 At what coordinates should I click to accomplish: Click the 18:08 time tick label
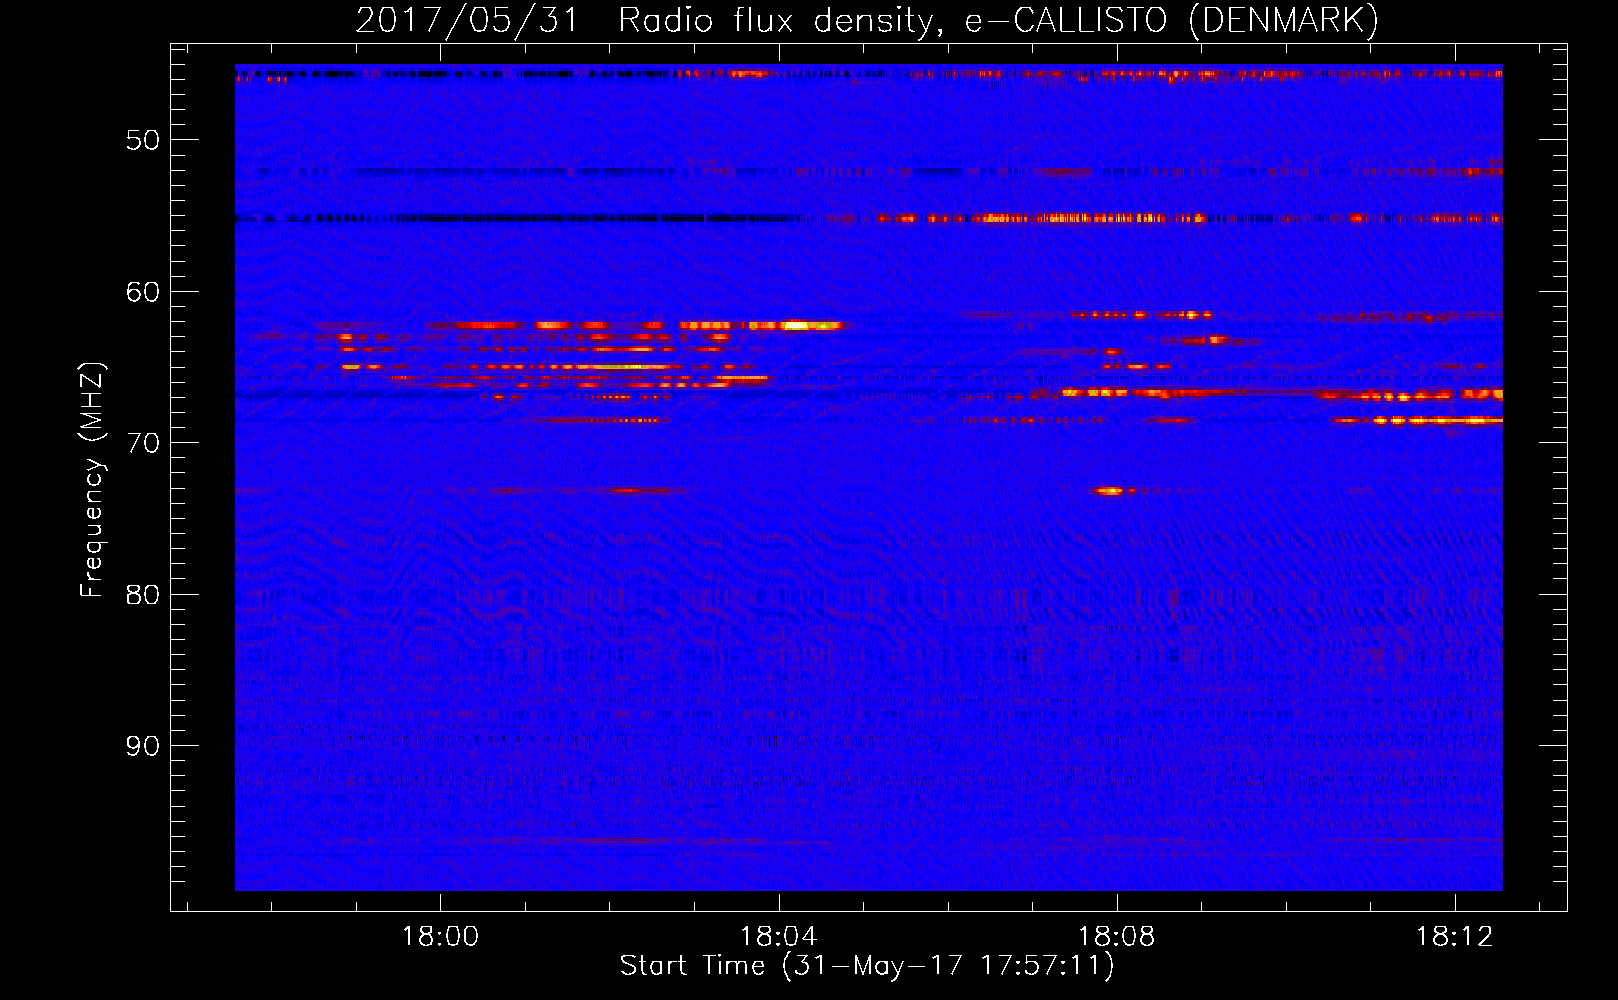click(x=1116, y=937)
